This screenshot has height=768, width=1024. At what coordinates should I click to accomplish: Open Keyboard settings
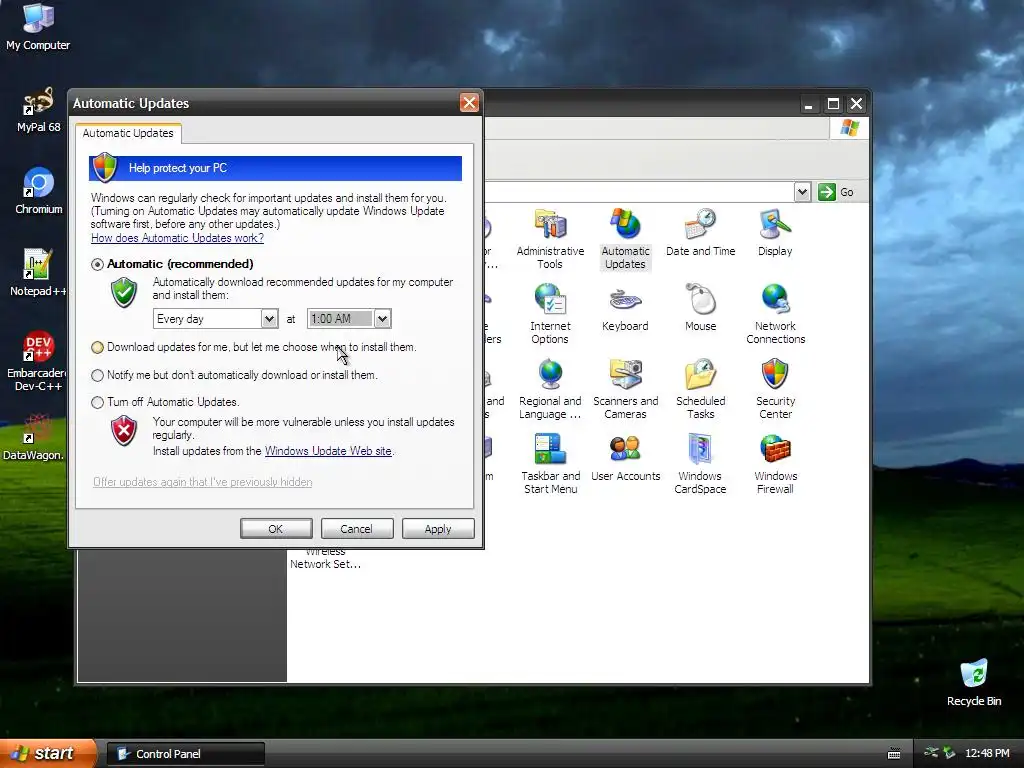(x=625, y=308)
